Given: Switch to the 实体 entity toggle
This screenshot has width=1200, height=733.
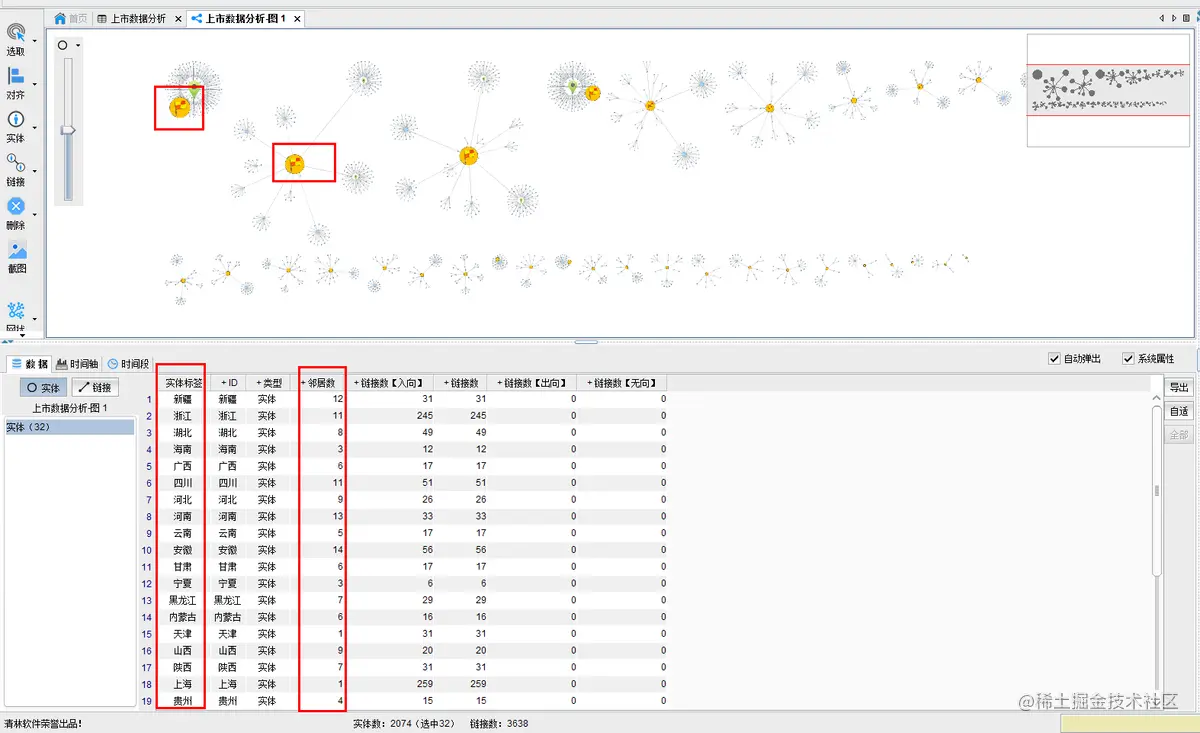Looking at the screenshot, I should (x=44, y=388).
